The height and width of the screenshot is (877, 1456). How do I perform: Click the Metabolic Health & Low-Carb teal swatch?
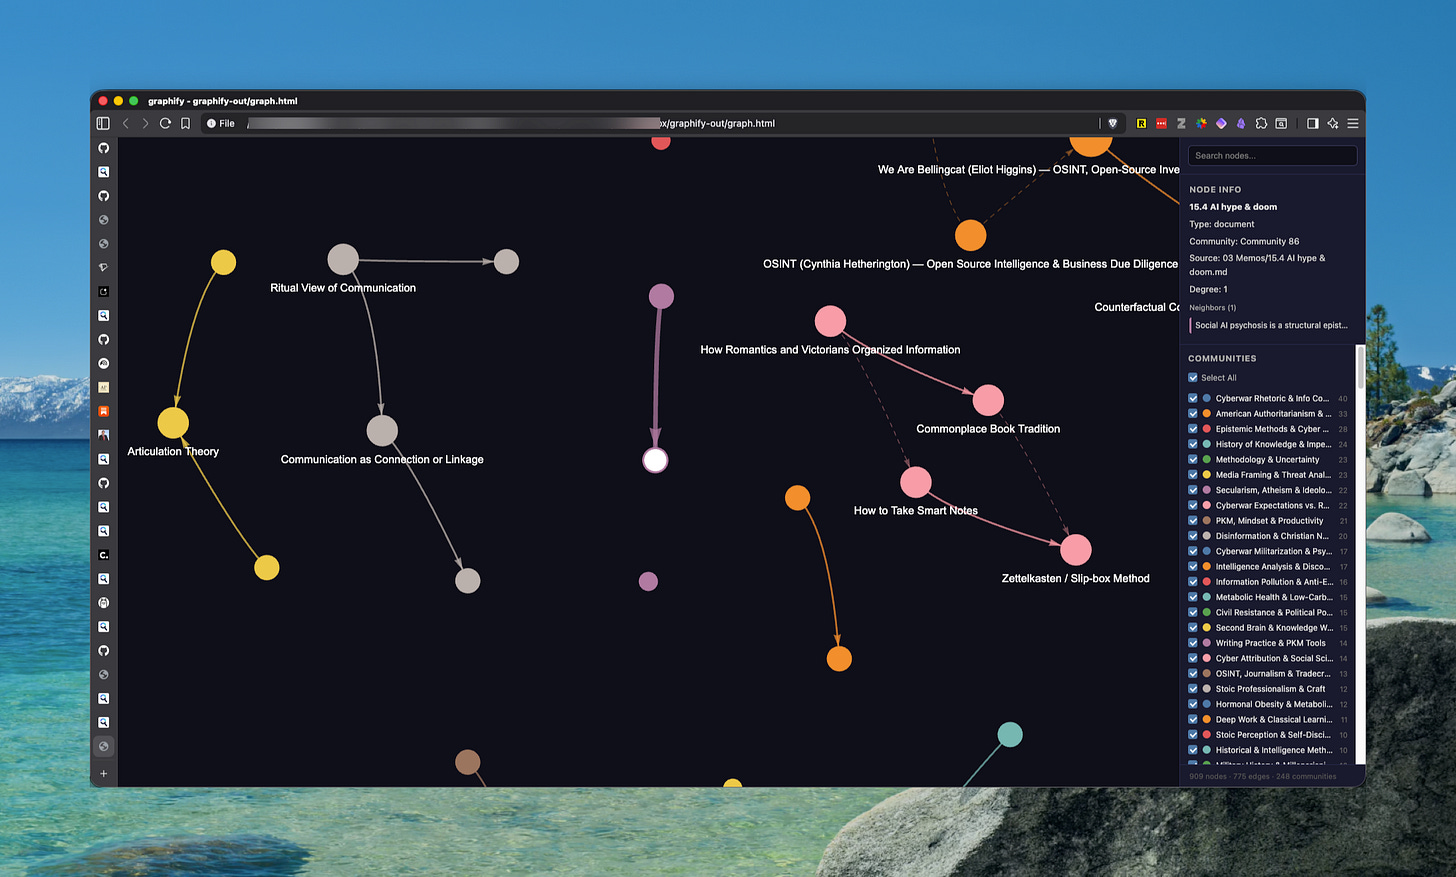point(1207,597)
